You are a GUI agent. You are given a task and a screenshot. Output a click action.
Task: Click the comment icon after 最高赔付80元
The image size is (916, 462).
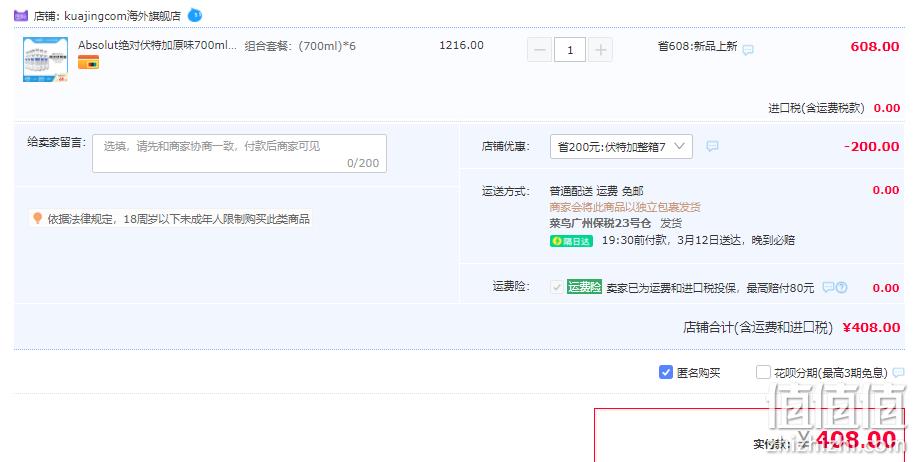pyautogui.click(x=828, y=287)
